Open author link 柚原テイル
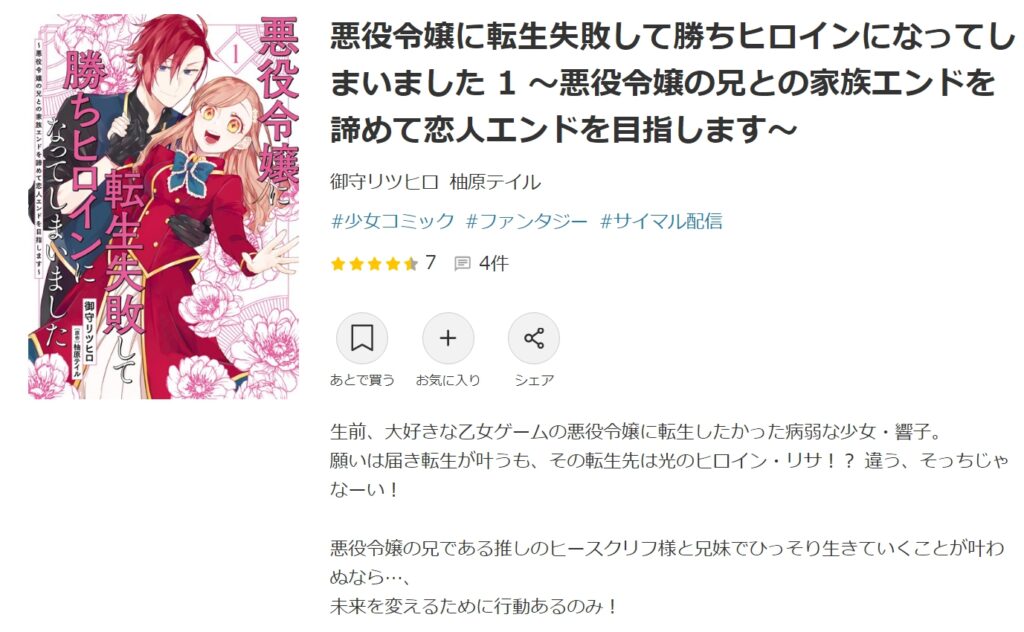Screen dimensions: 1024x632 tap(496, 182)
